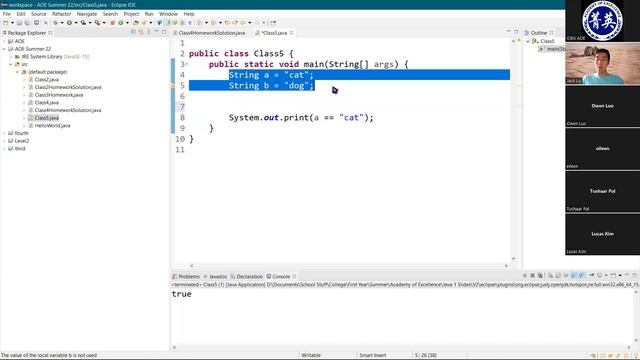Collapse the default package node
Image resolution: width=640 pixels, height=360 pixels.
(x=18, y=72)
